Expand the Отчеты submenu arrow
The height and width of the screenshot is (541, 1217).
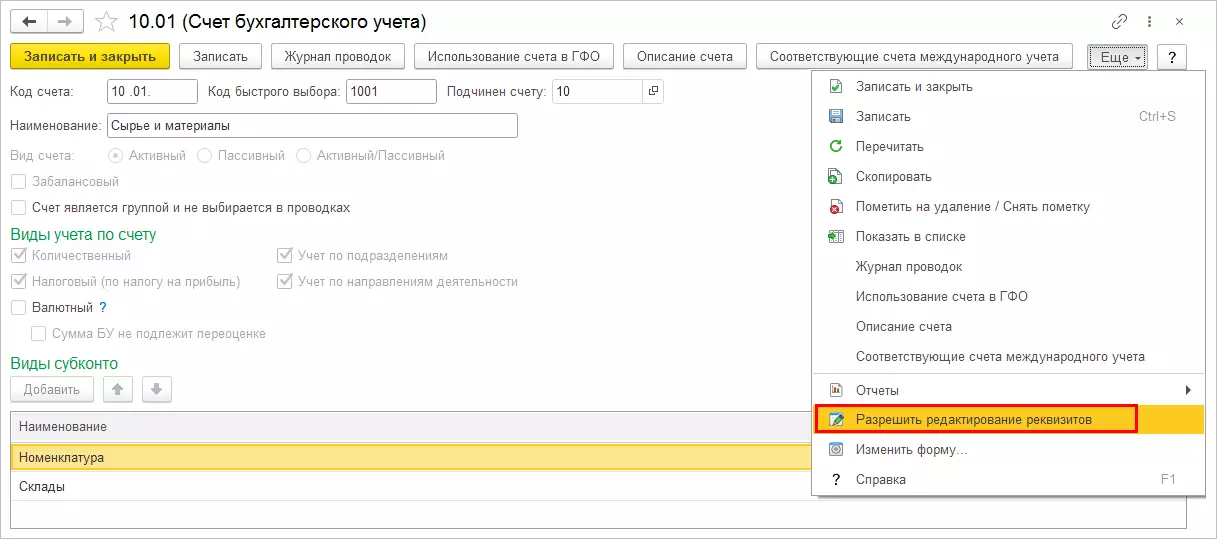pos(1188,389)
